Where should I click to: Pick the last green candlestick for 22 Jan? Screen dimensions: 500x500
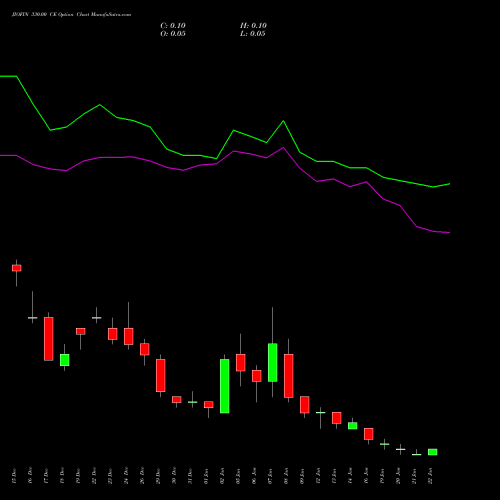click(433, 452)
